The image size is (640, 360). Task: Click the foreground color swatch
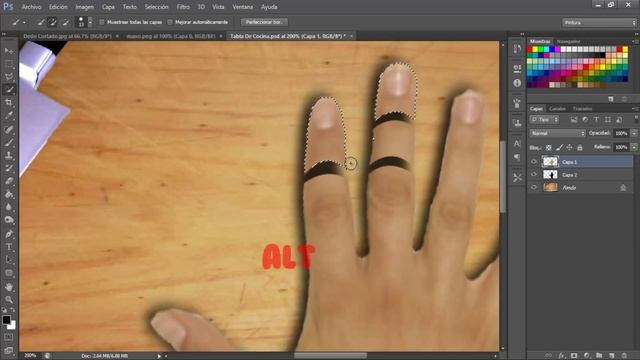point(6,320)
